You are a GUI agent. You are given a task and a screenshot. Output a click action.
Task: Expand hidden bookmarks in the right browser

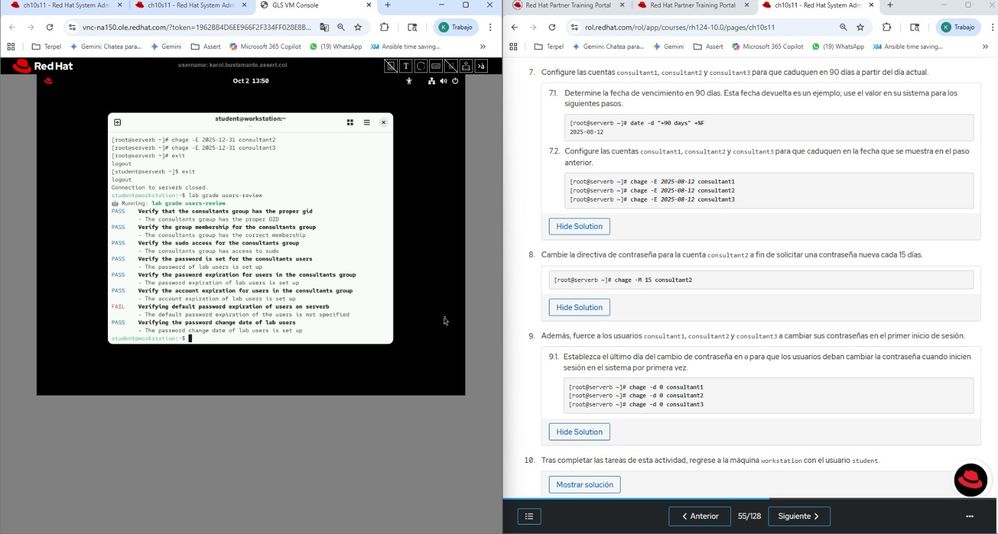(x=982, y=46)
